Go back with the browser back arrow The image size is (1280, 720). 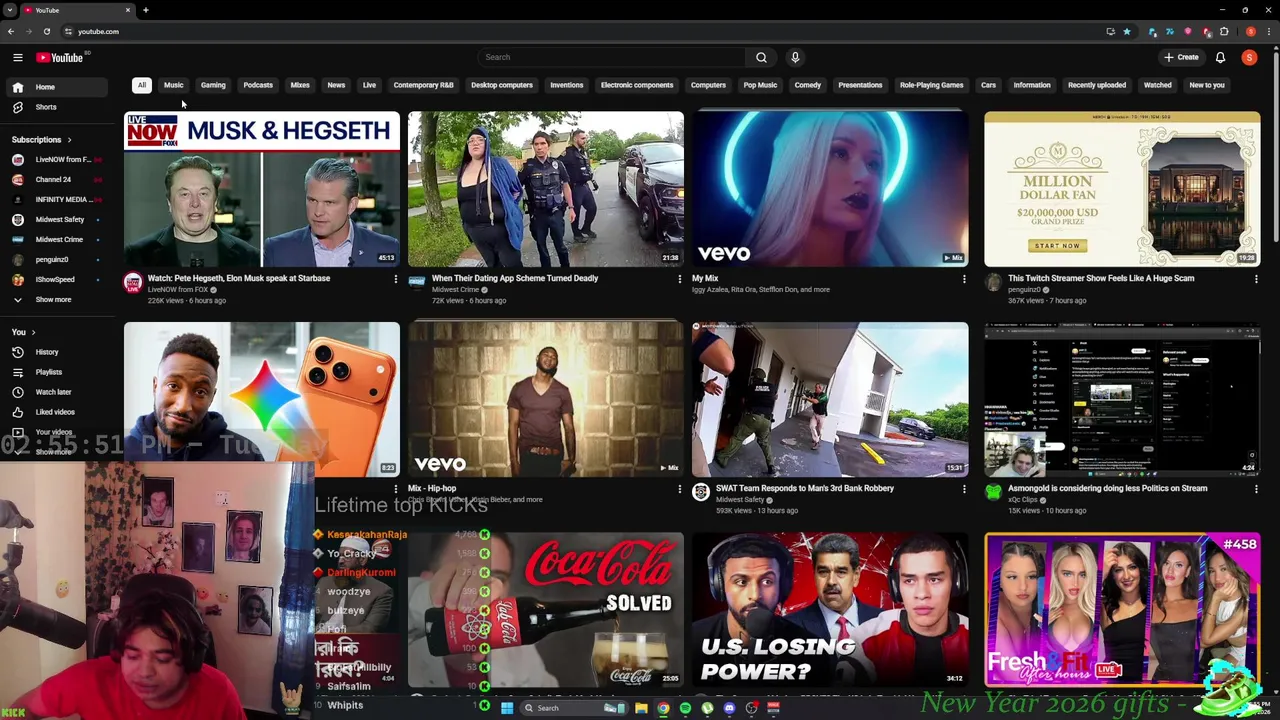[11, 31]
